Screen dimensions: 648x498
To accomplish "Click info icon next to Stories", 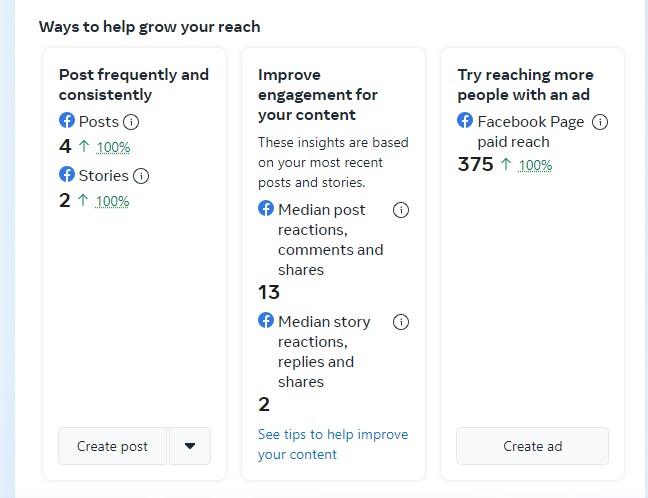I will 141,176.
